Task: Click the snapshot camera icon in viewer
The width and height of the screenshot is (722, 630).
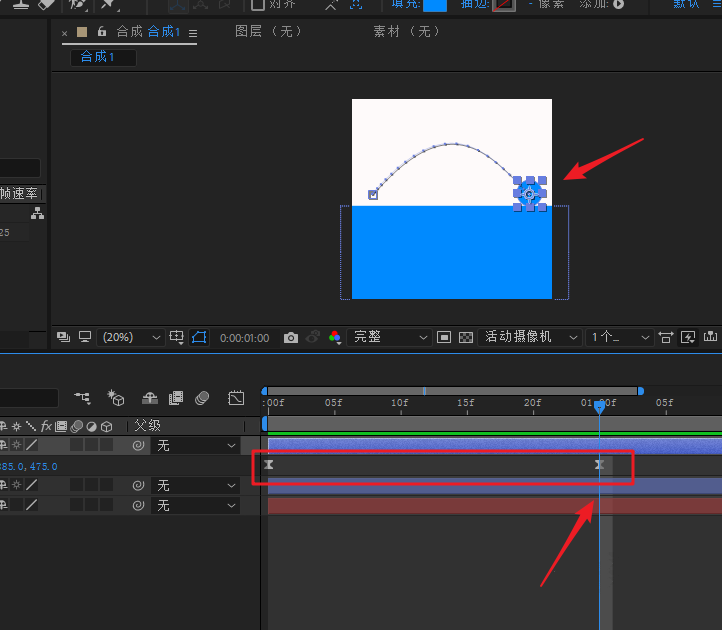Action: (x=290, y=338)
